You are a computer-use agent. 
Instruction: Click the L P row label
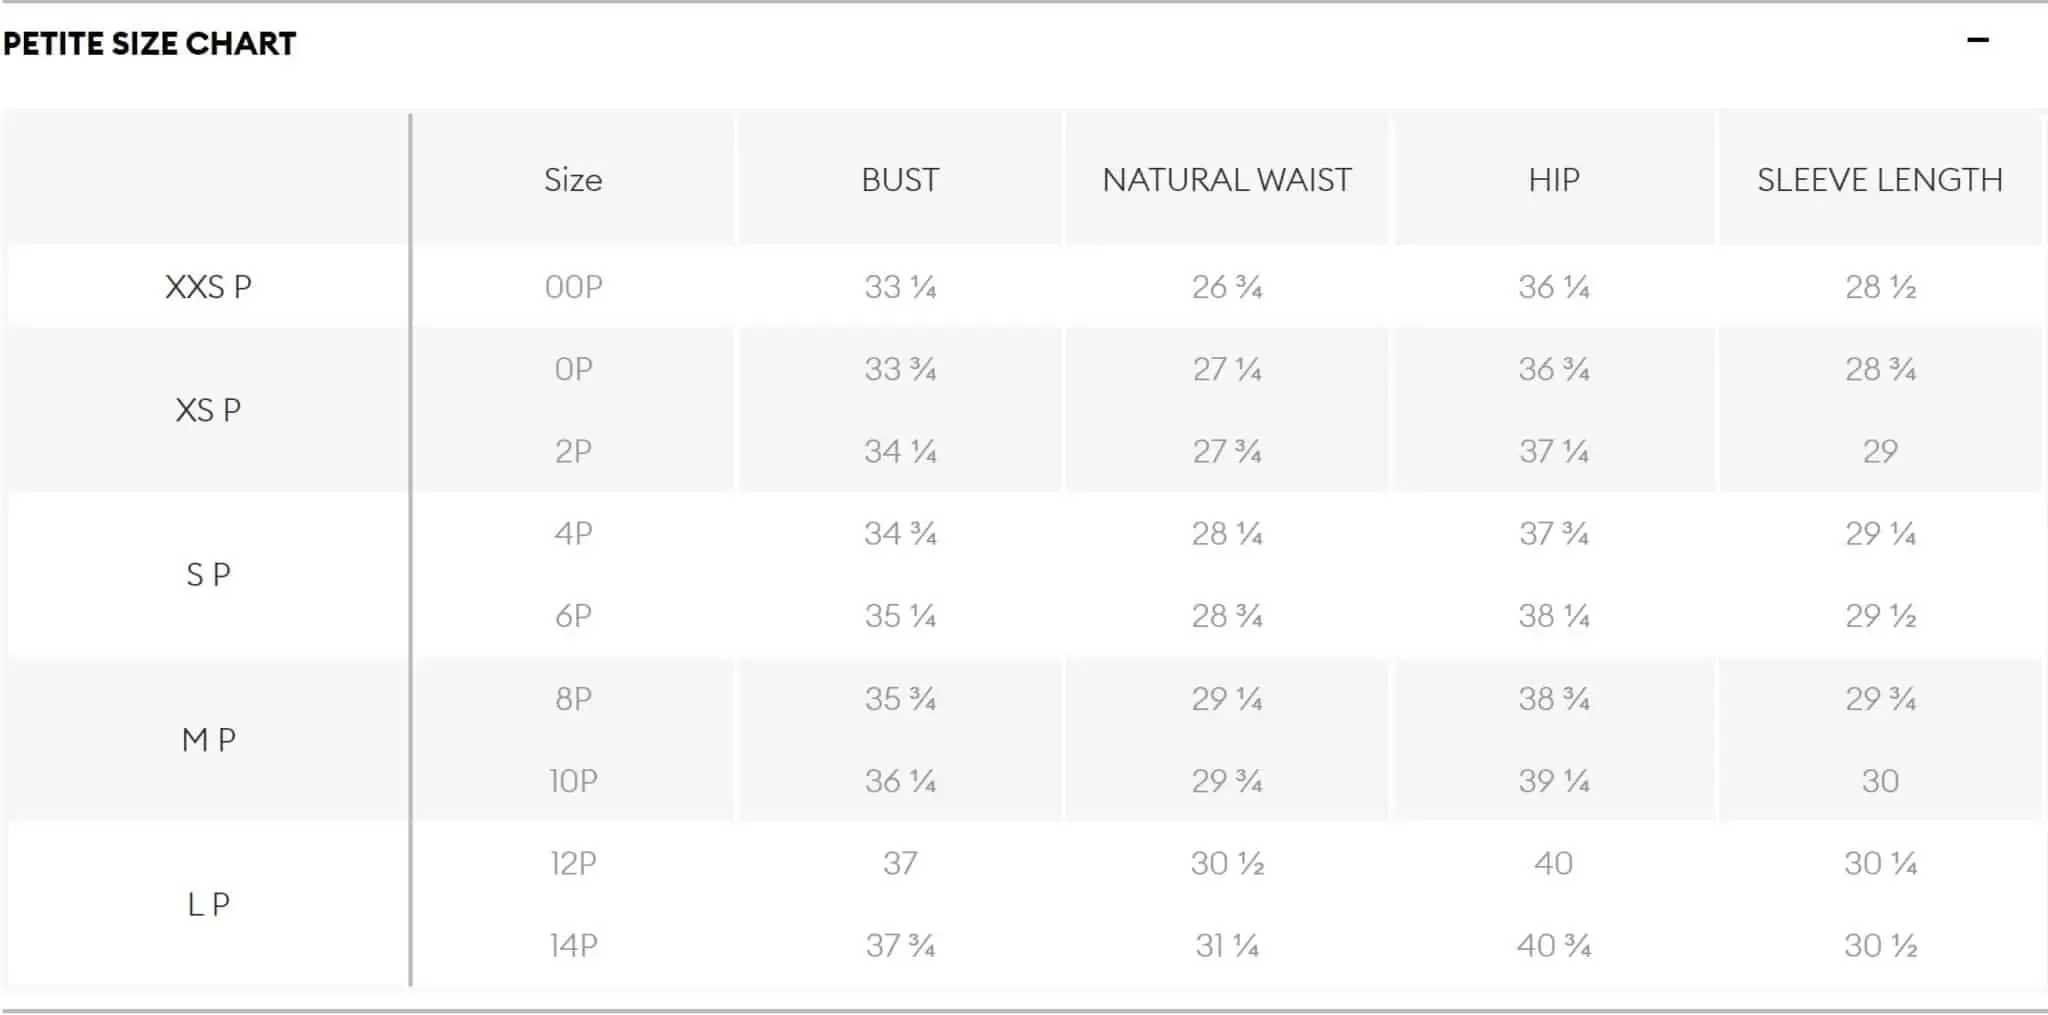tap(208, 904)
